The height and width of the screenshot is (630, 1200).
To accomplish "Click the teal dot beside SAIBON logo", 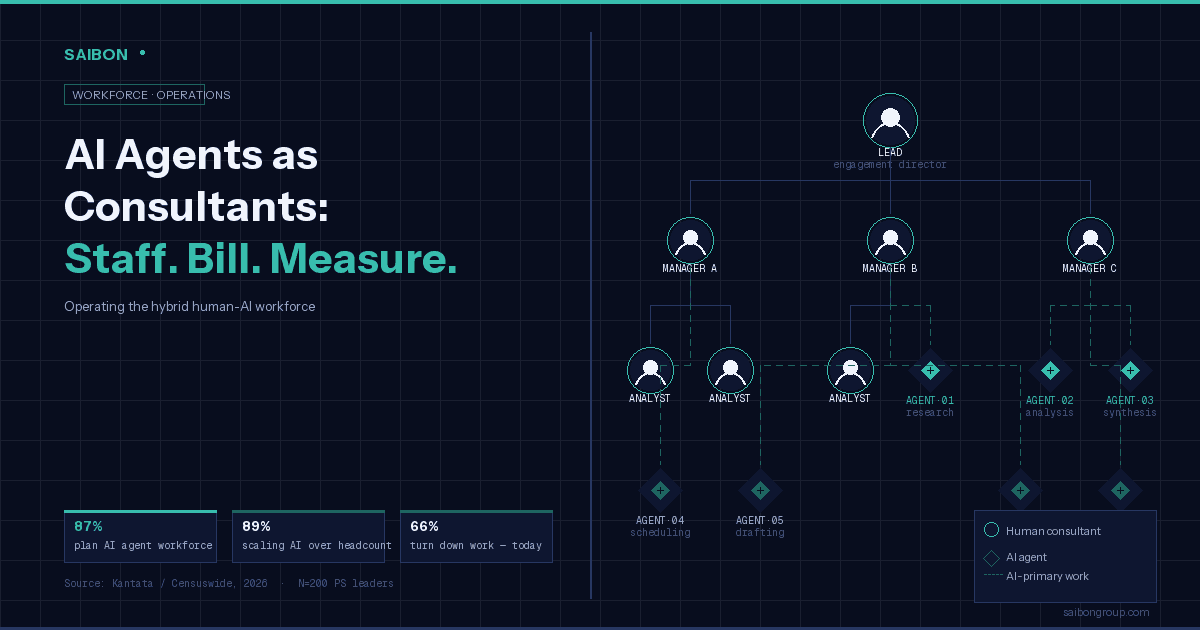I will [143, 52].
